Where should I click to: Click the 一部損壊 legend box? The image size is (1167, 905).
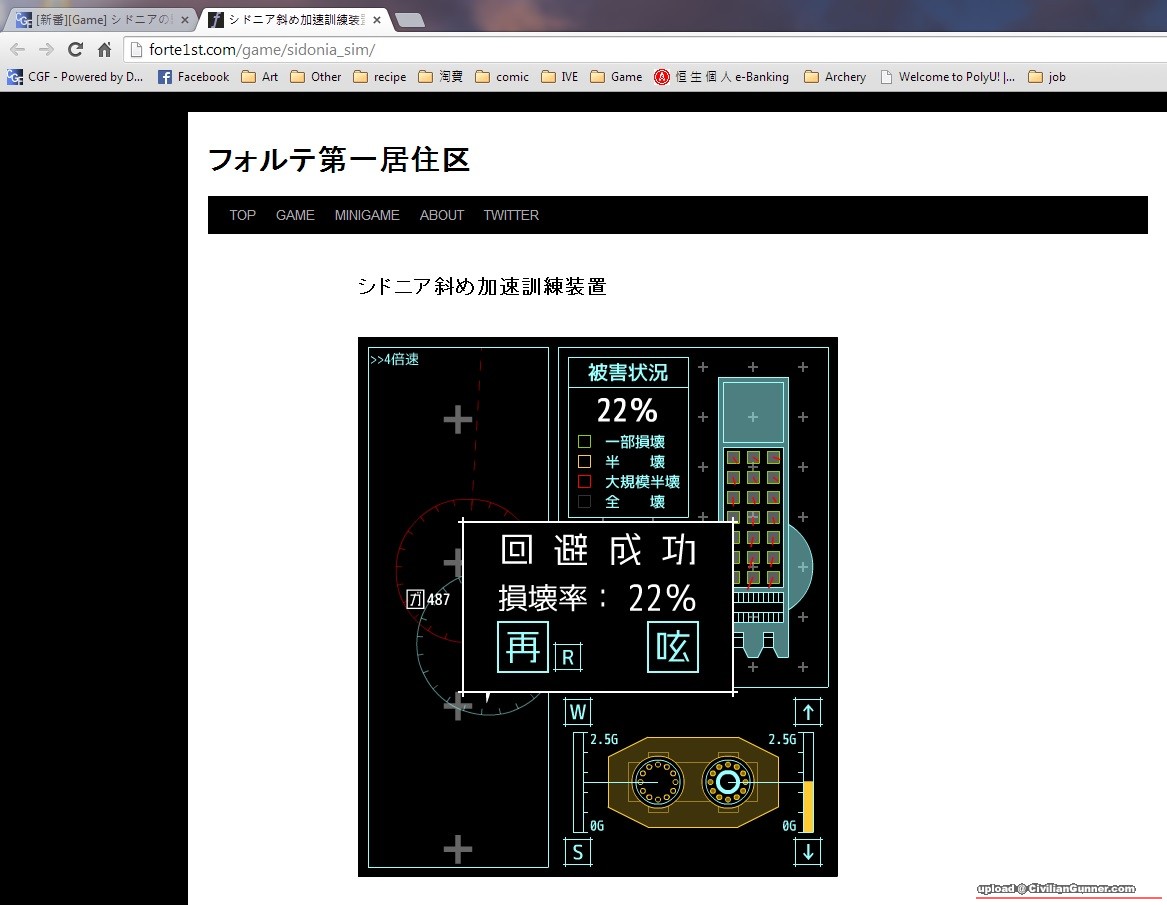tap(584, 441)
